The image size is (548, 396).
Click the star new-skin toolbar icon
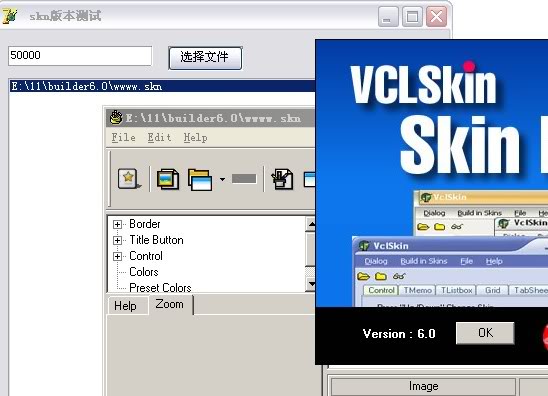(129, 179)
